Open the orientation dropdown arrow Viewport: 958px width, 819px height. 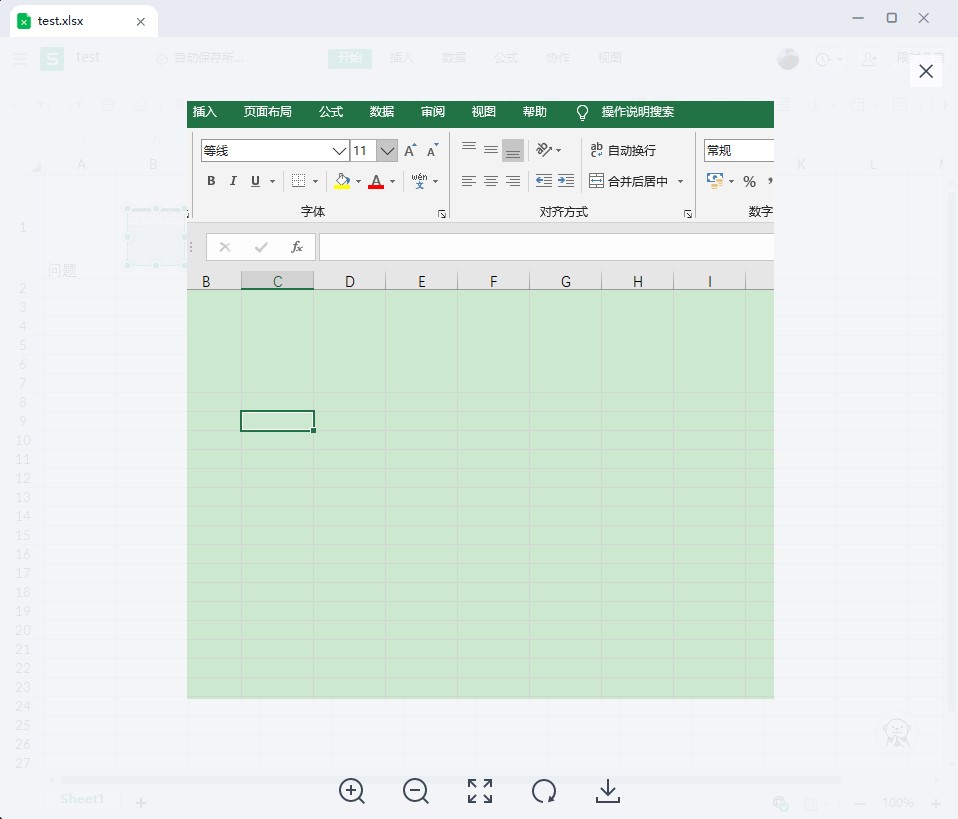click(x=558, y=150)
